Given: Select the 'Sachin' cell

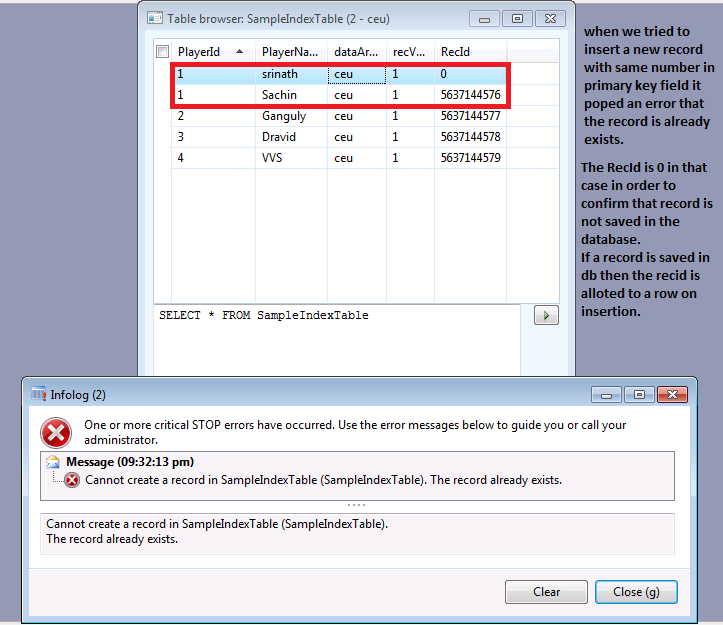Looking at the screenshot, I should pyautogui.click(x=291, y=95).
